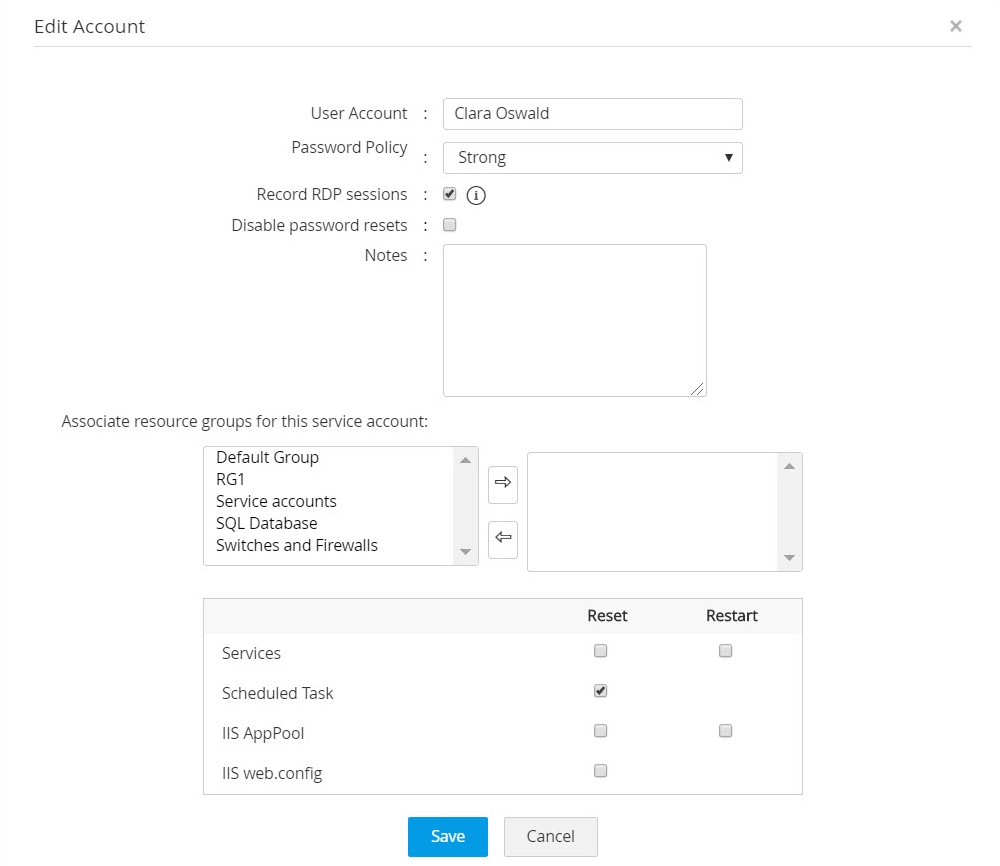Close the Edit Account dialog with X
The image size is (1000, 866).
[x=955, y=27]
